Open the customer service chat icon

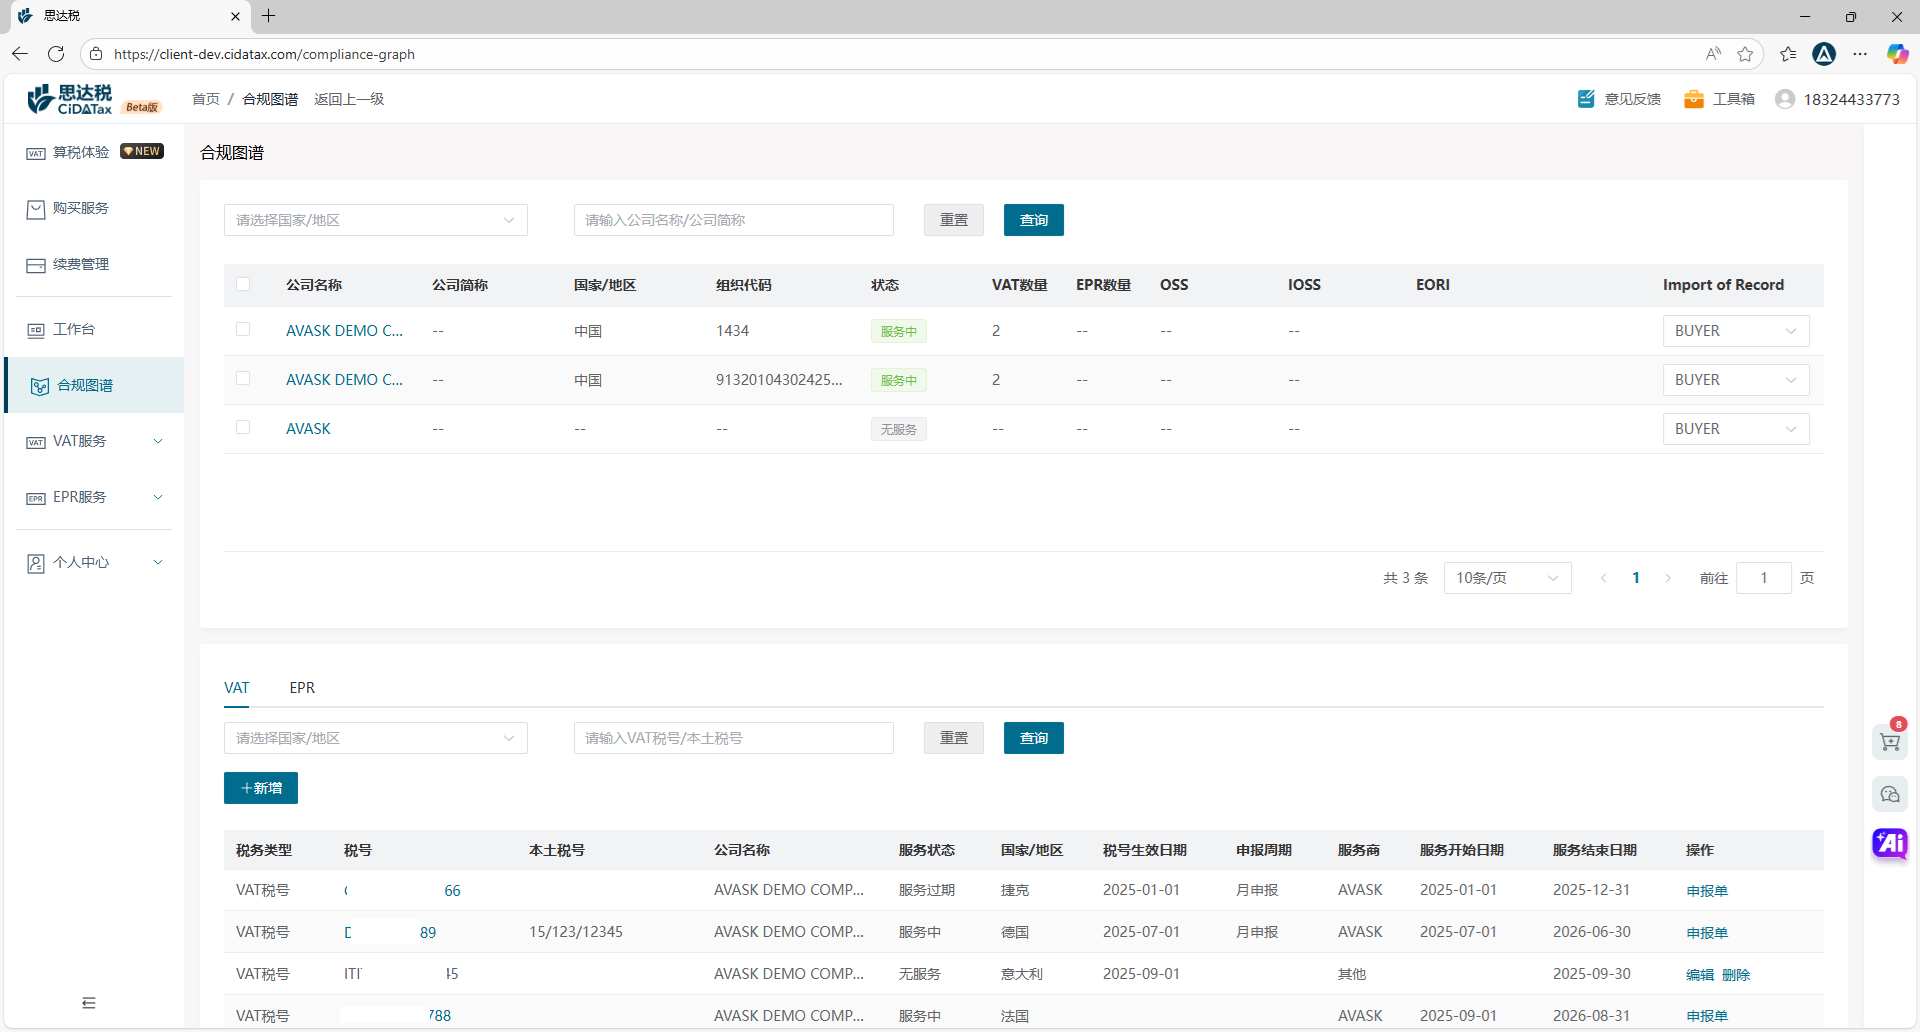(x=1889, y=794)
